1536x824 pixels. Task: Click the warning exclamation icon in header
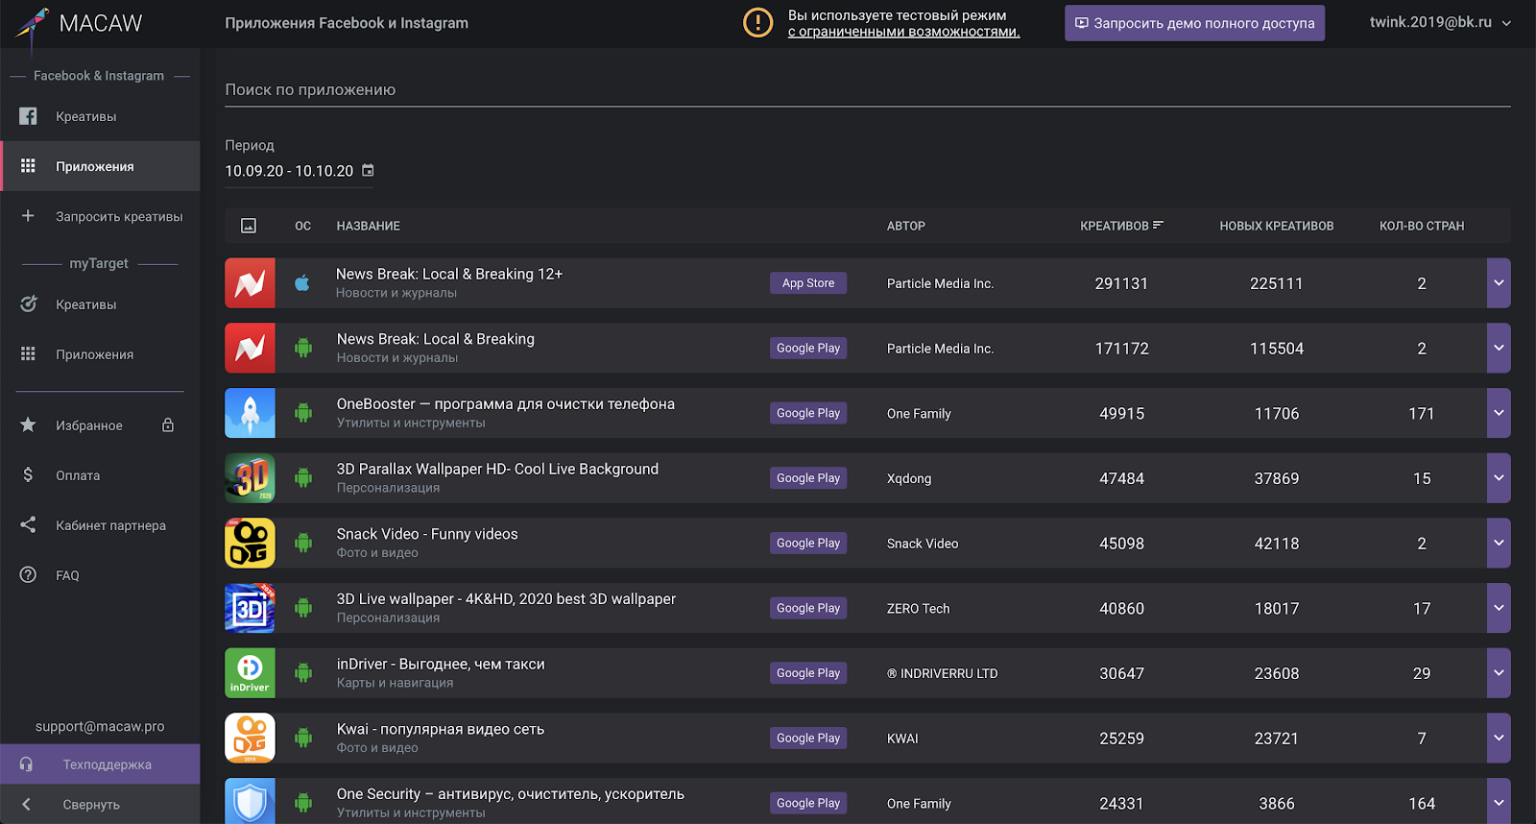pos(758,22)
